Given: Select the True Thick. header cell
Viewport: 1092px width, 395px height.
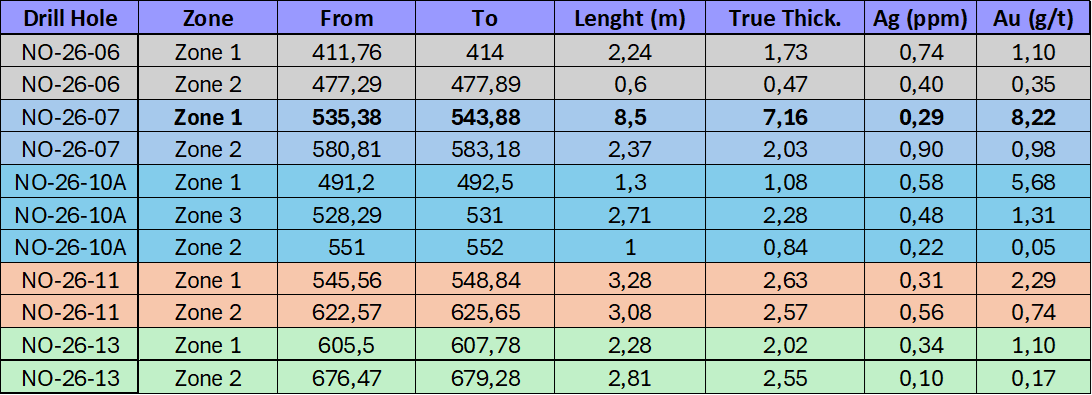Looking at the screenshot, I should click(785, 18).
